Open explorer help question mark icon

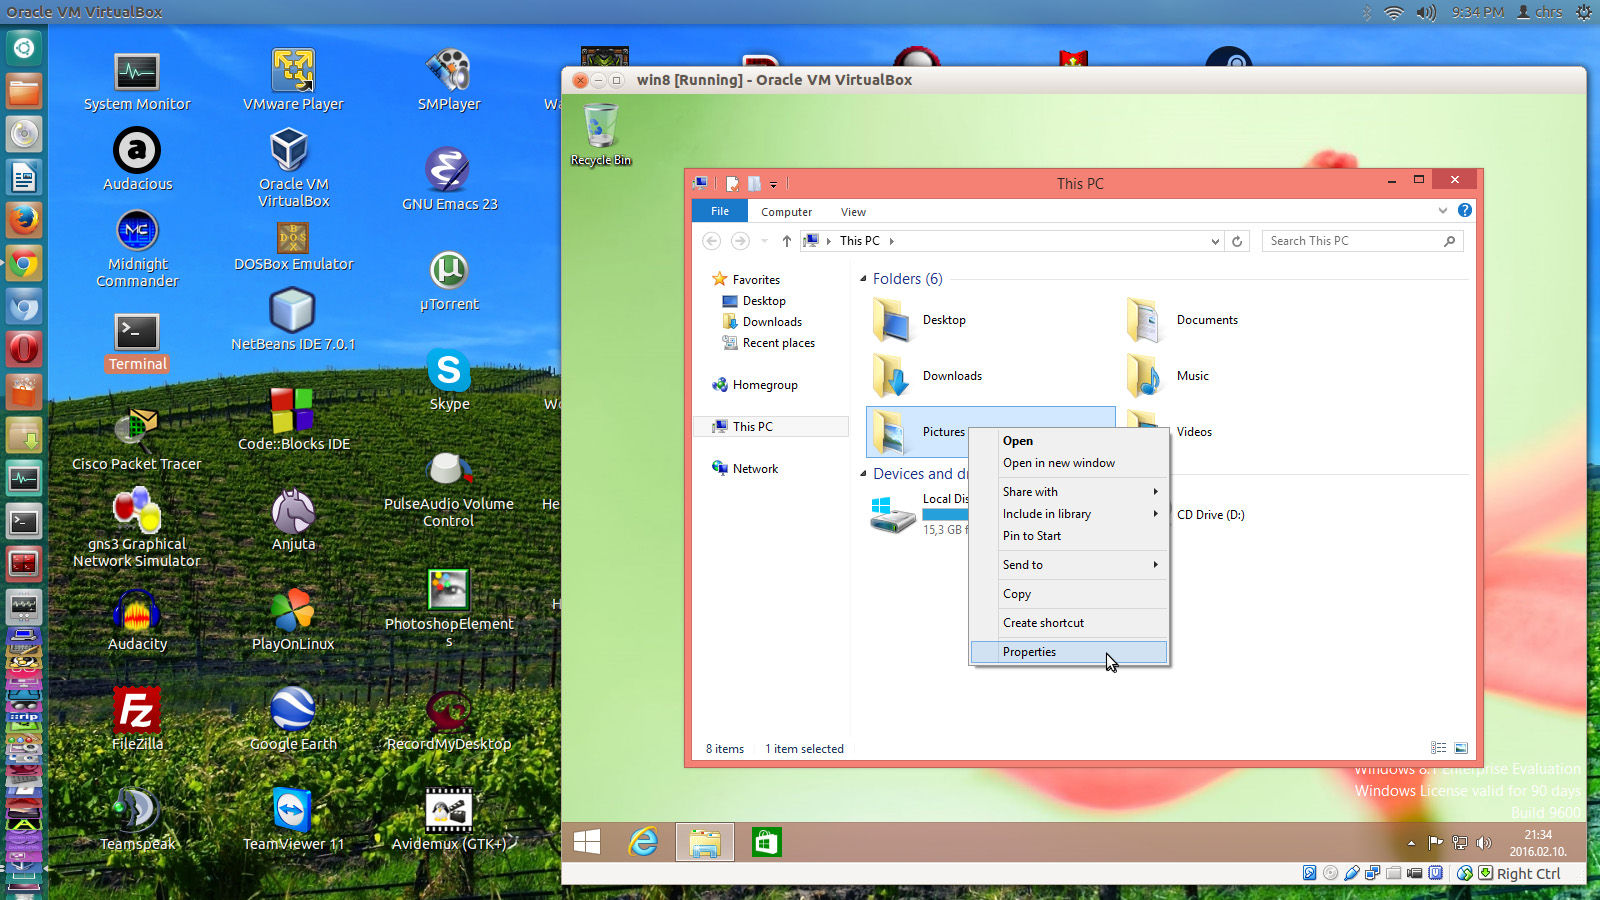1465,210
